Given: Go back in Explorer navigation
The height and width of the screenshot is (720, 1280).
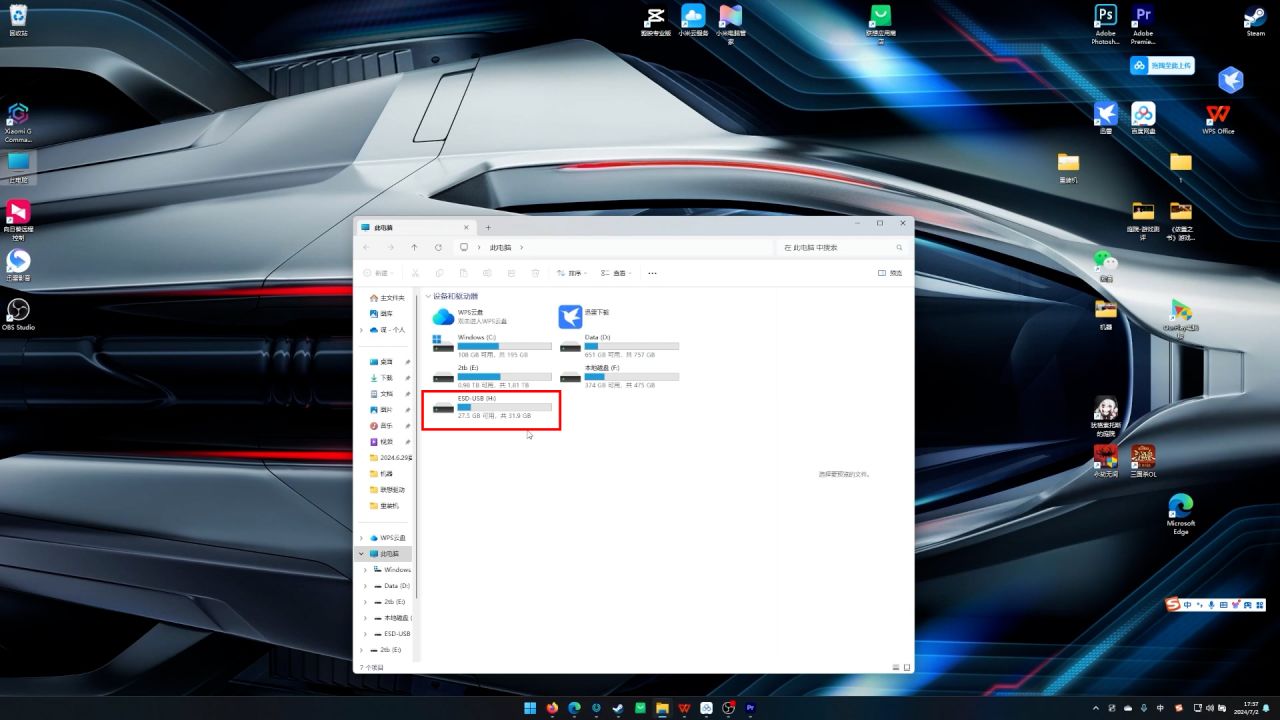Looking at the screenshot, I should click(x=366, y=247).
